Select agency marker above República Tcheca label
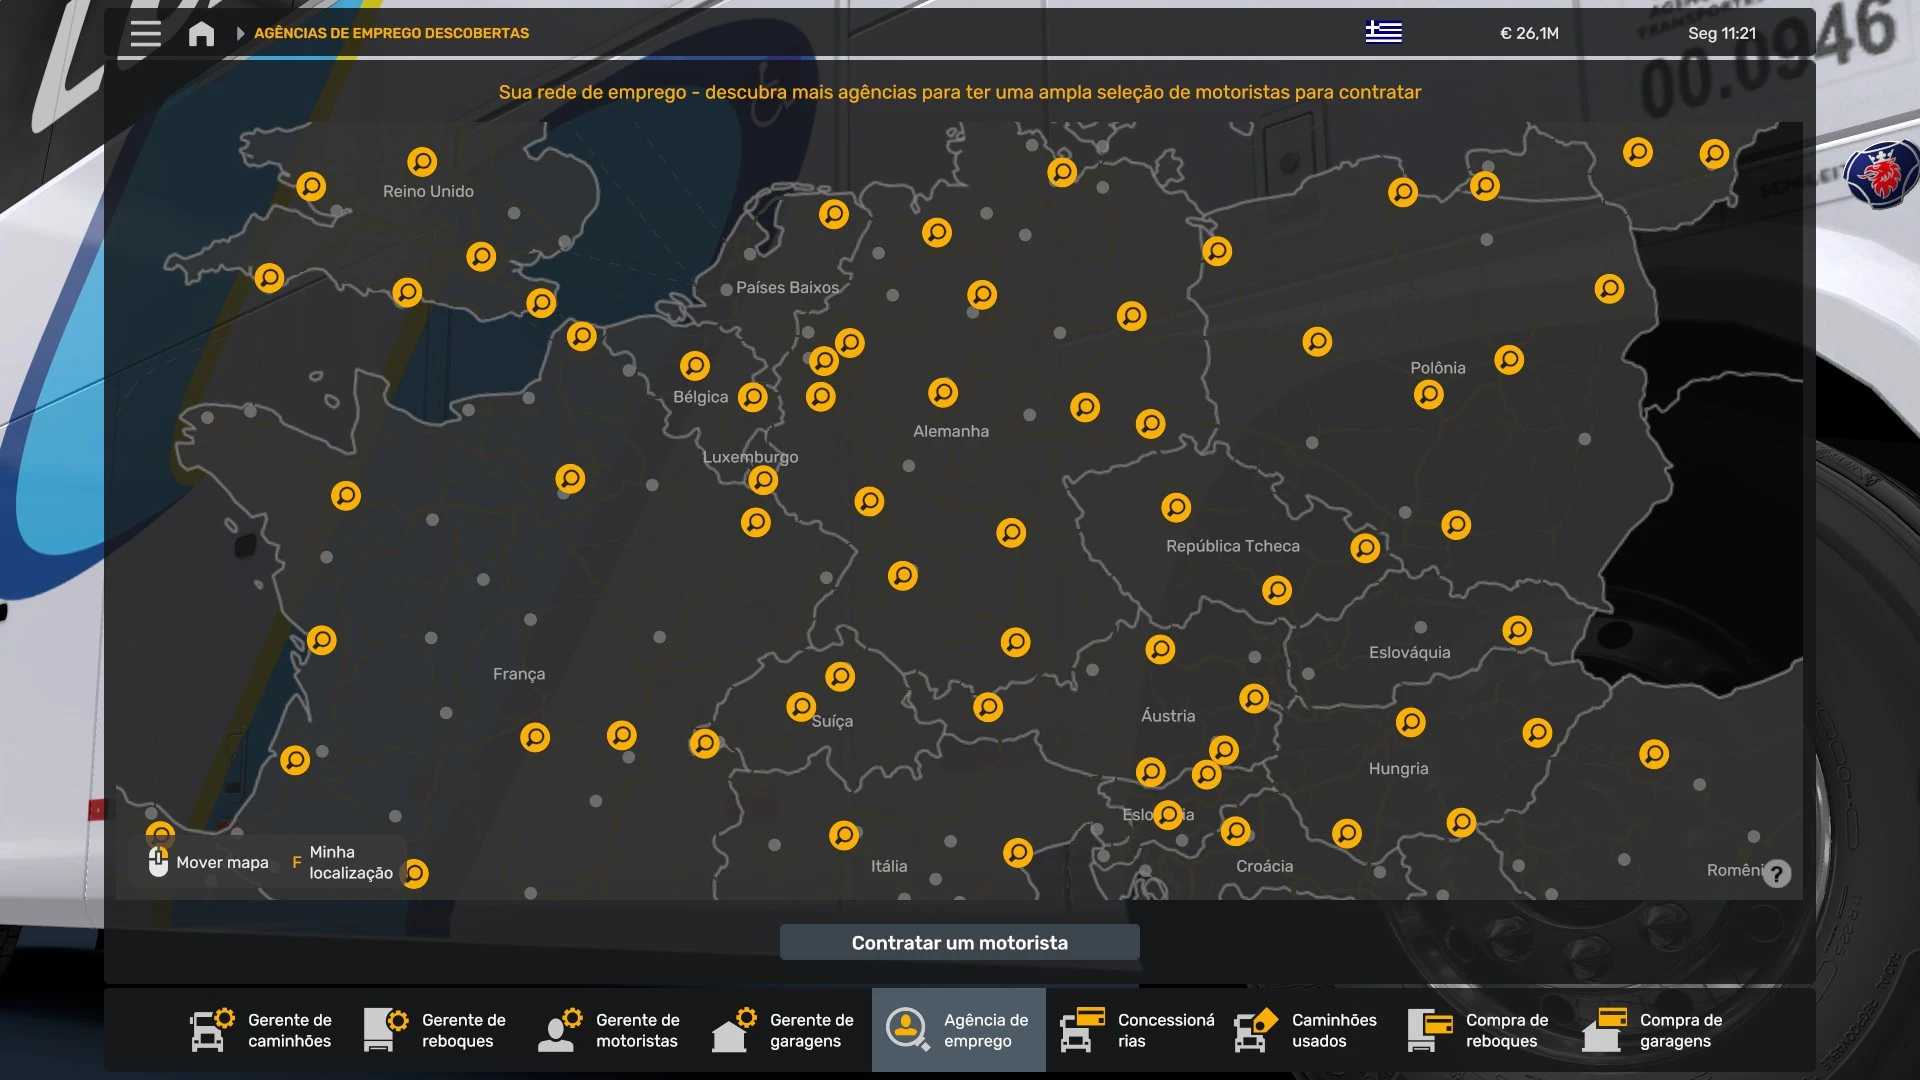The width and height of the screenshot is (1920, 1080). 1176,507
